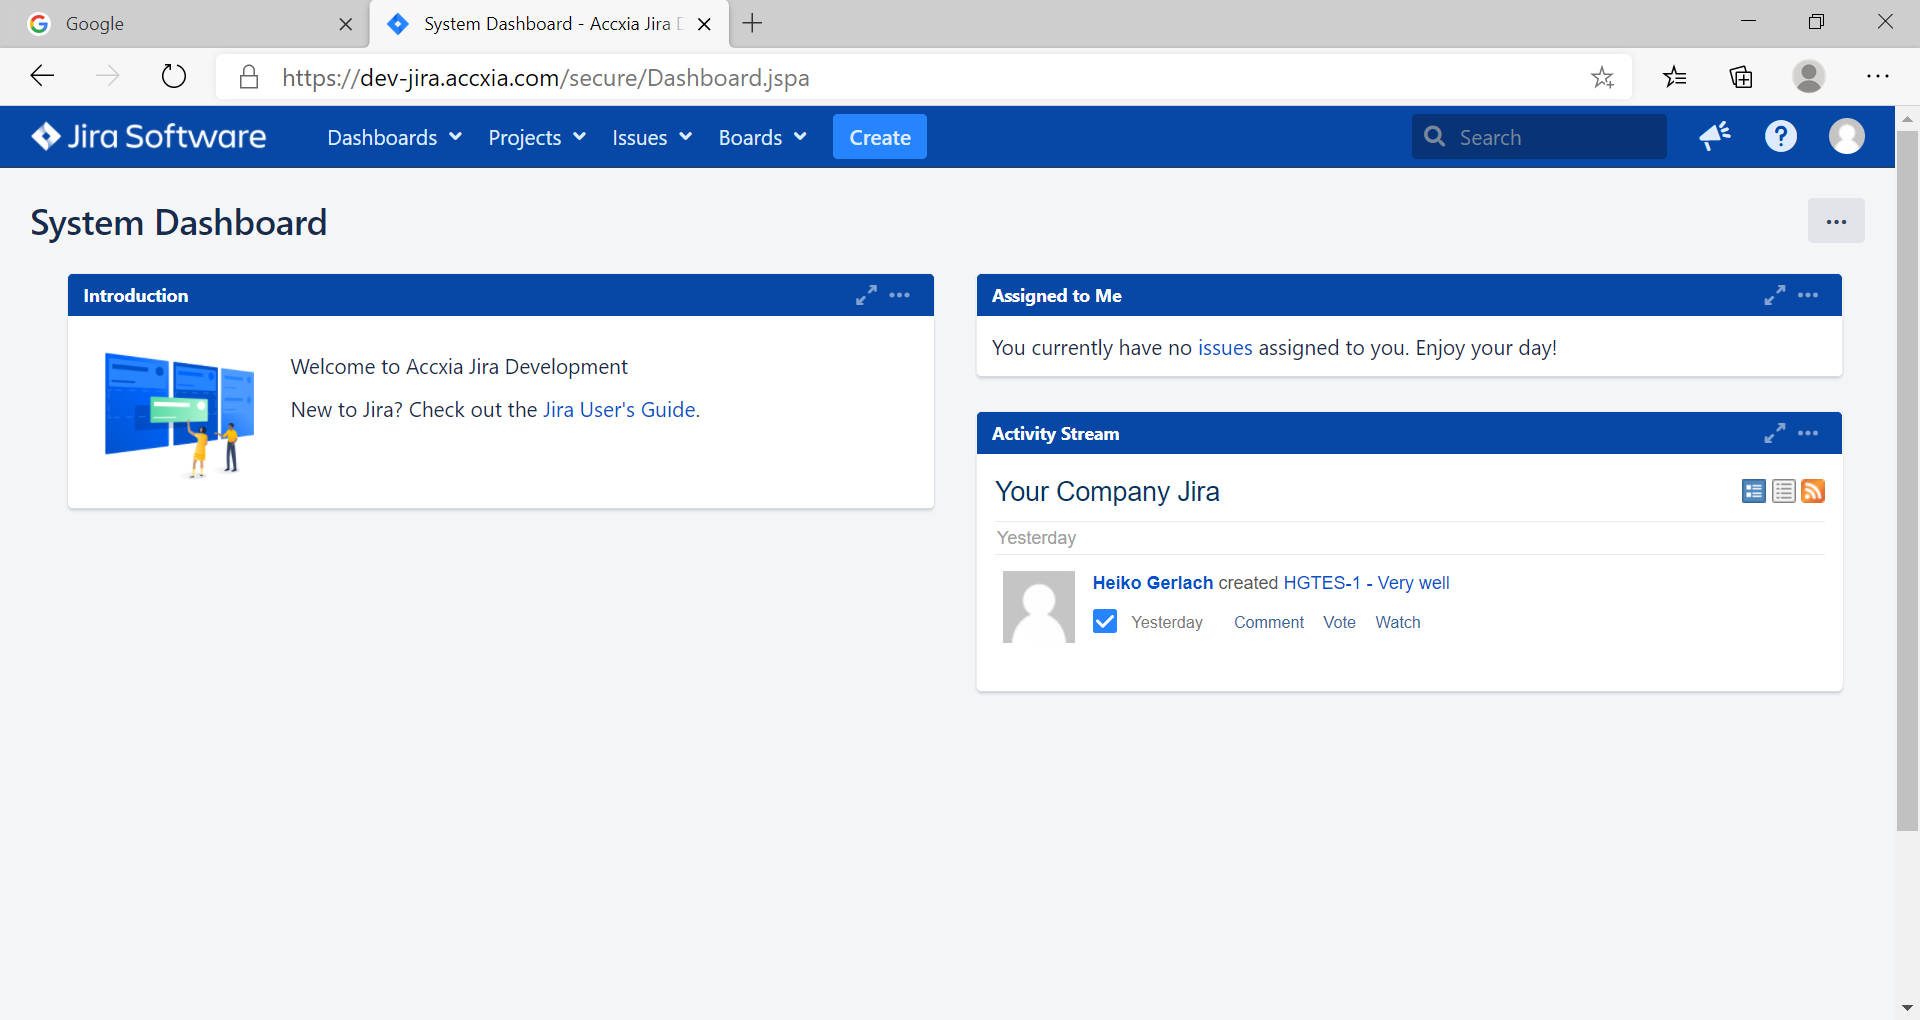Open the Help question mark menu
This screenshot has height=1020, width=1920.
(x=1780, y=136)
